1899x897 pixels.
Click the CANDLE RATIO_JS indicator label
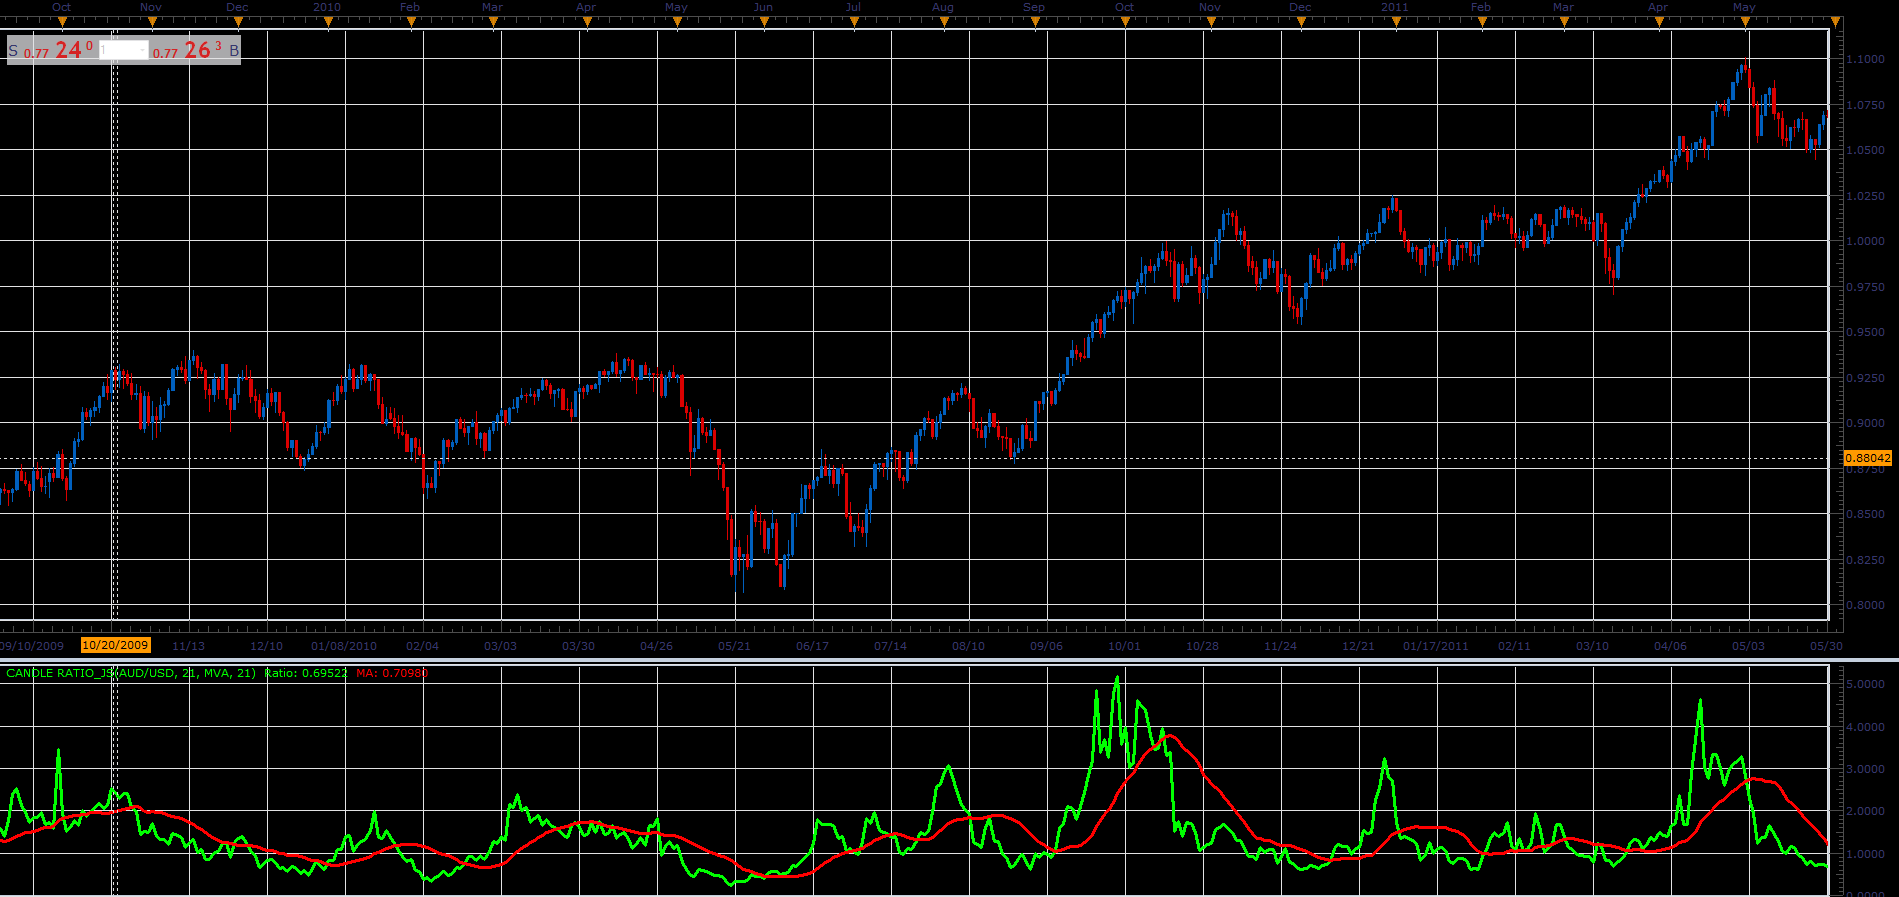point(131,673)
